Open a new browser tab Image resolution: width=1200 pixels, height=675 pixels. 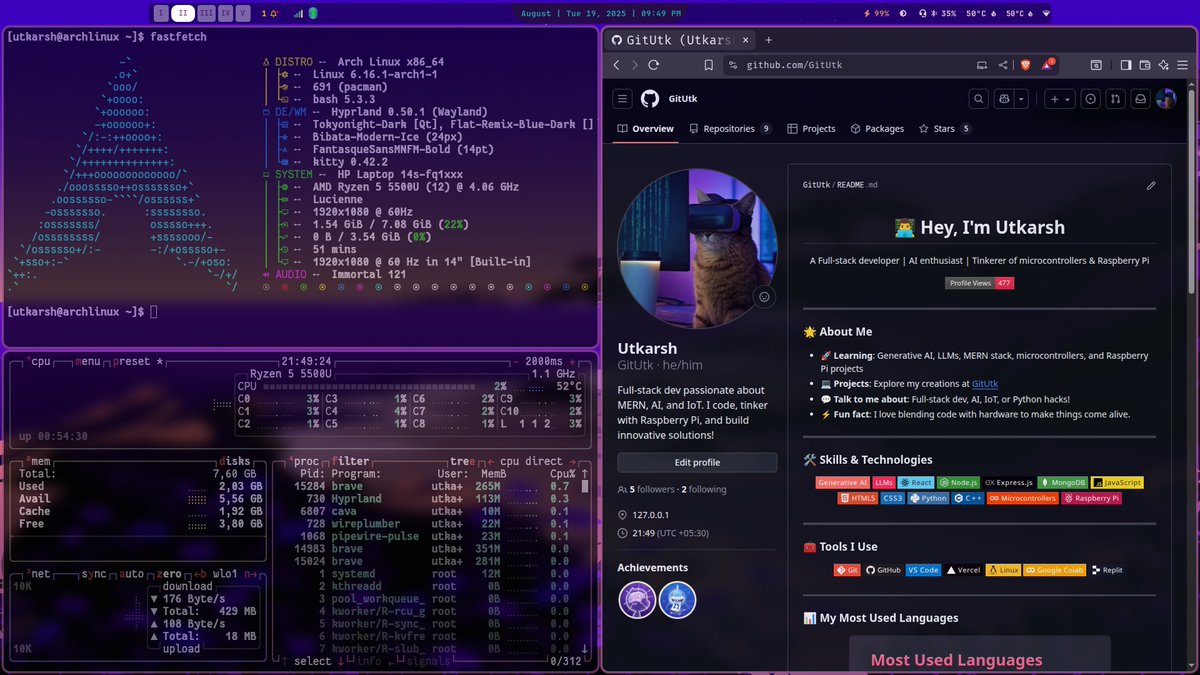tap(768, 40)
